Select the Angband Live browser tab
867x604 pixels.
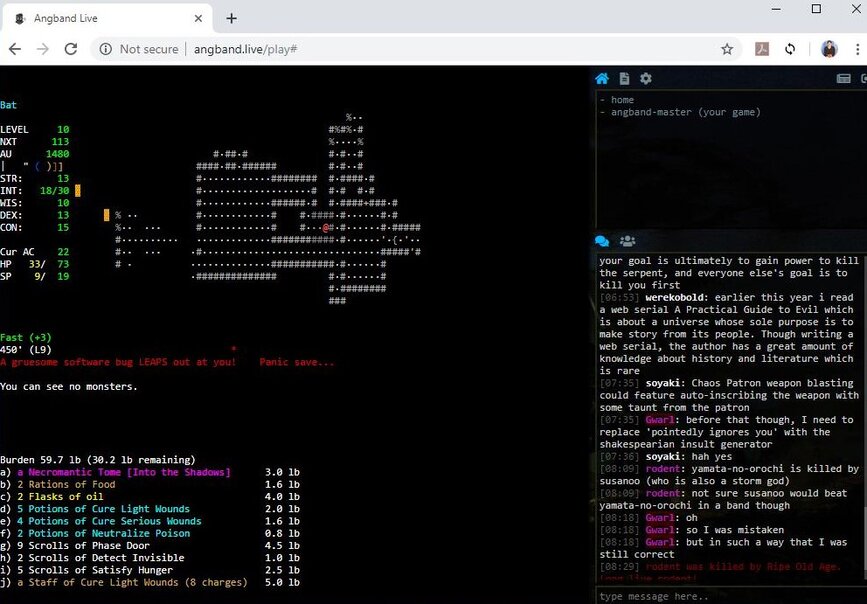coord(105,18)
